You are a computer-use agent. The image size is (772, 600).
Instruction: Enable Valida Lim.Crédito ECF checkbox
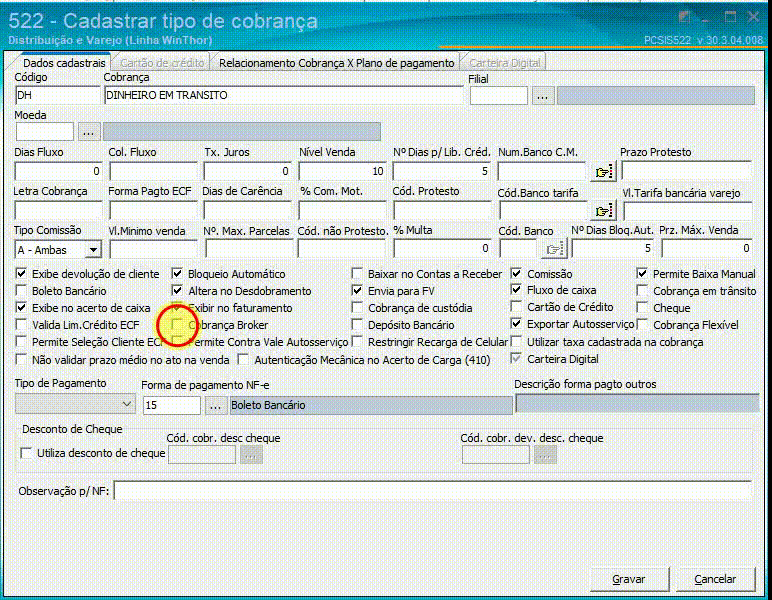[x=21, y=324]
